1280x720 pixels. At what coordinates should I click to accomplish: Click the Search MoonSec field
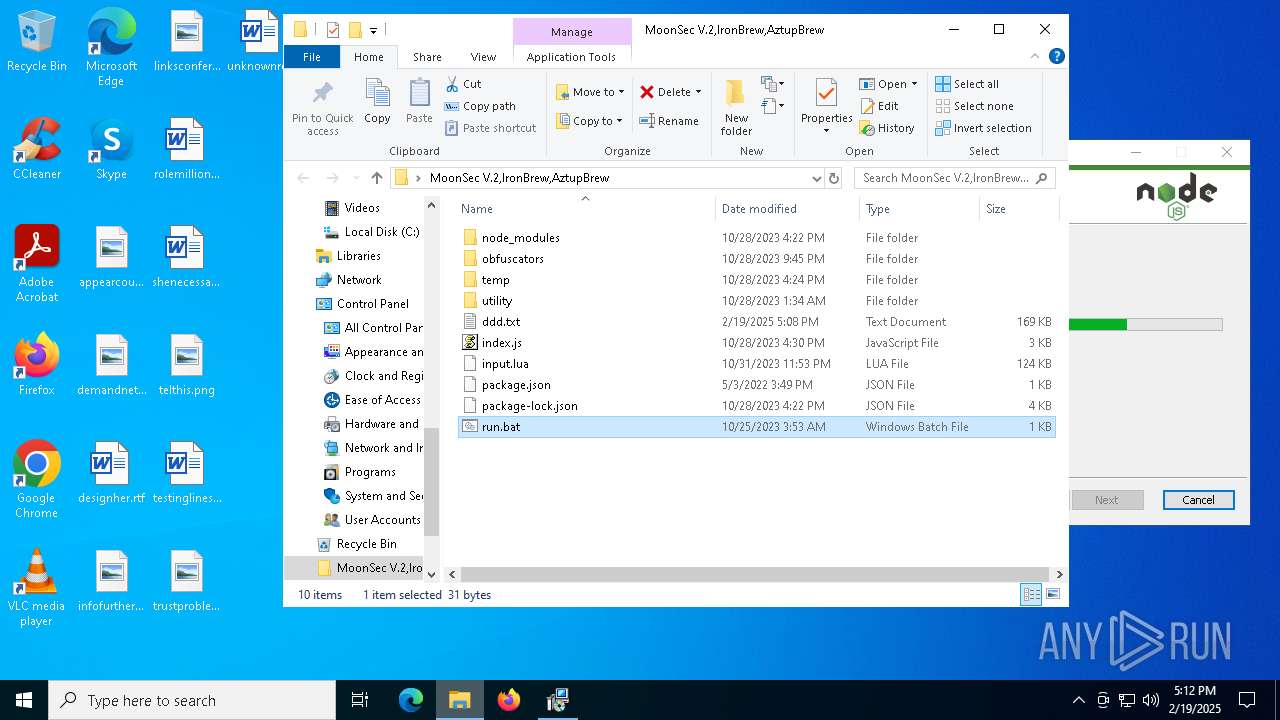click(954, 178)
